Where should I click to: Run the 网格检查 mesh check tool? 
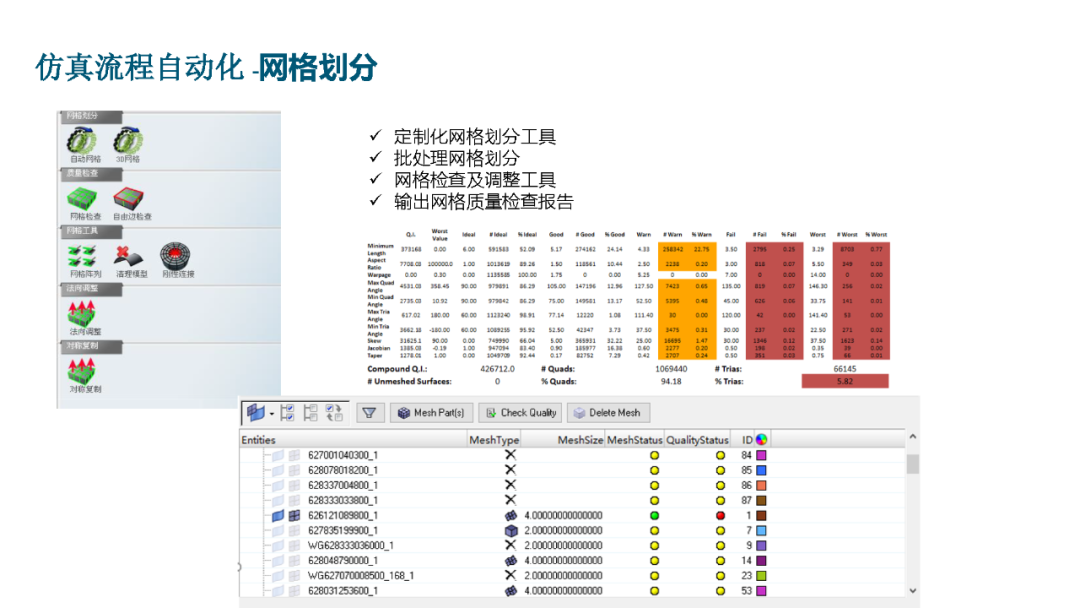point(83,202)
